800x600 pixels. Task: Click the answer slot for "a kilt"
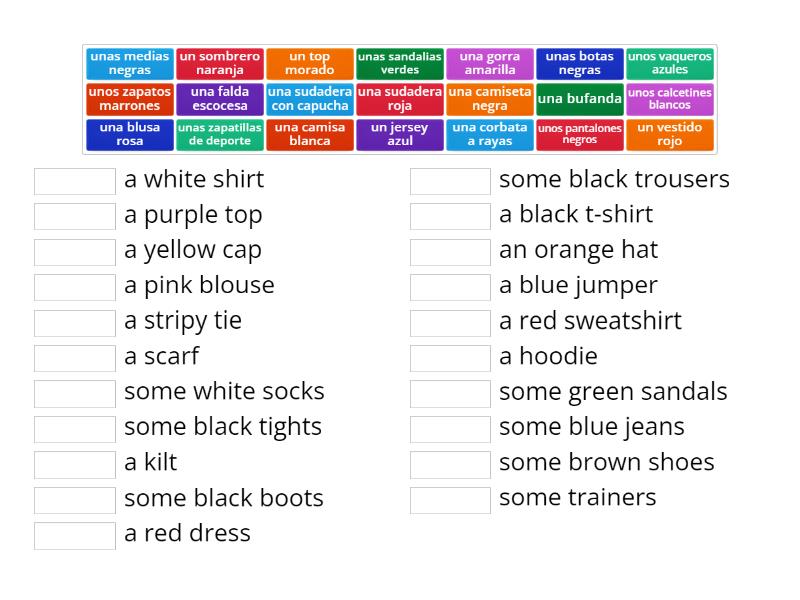[75, 463]
